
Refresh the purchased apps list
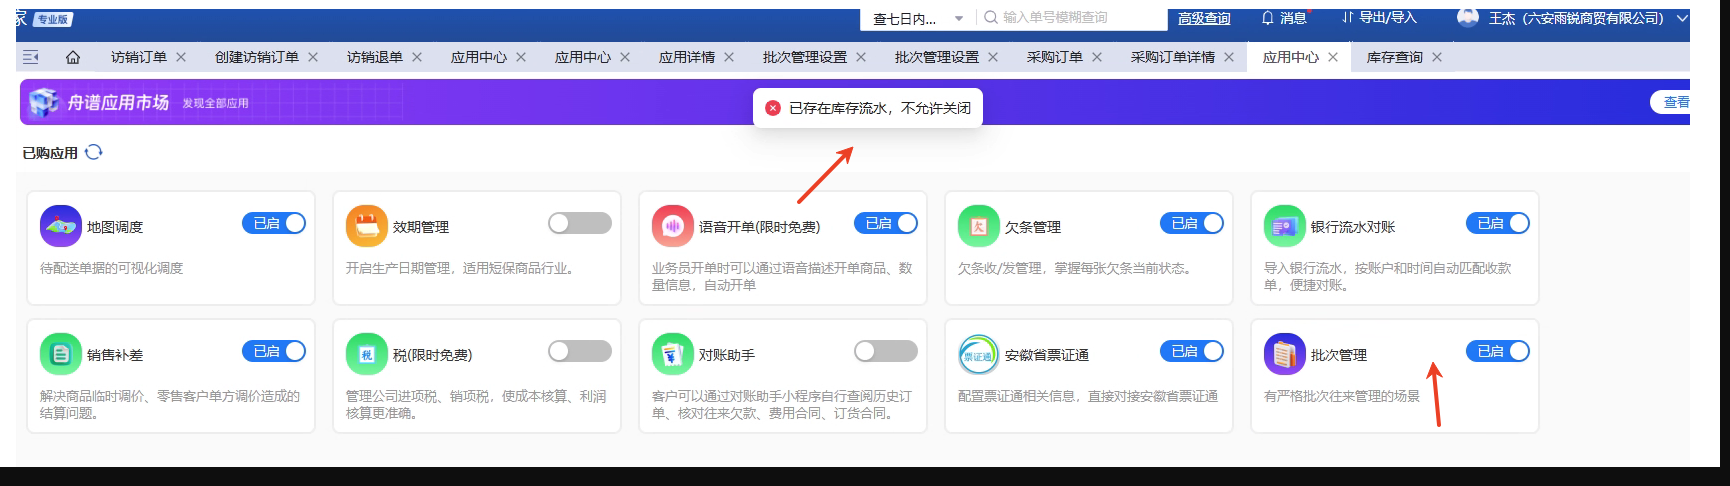point(94,152)
